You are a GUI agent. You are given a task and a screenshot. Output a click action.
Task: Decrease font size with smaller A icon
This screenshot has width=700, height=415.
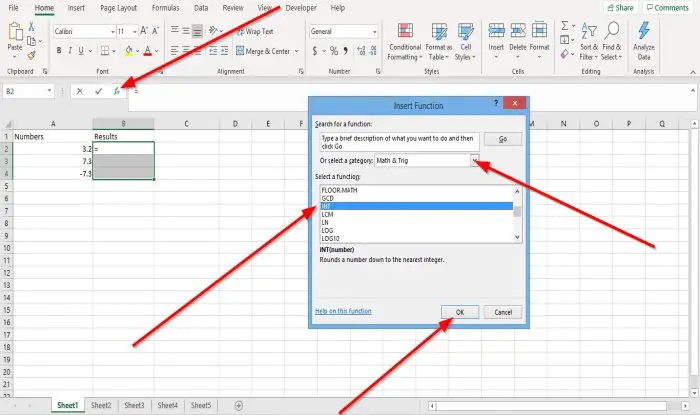tap(155, 31)
